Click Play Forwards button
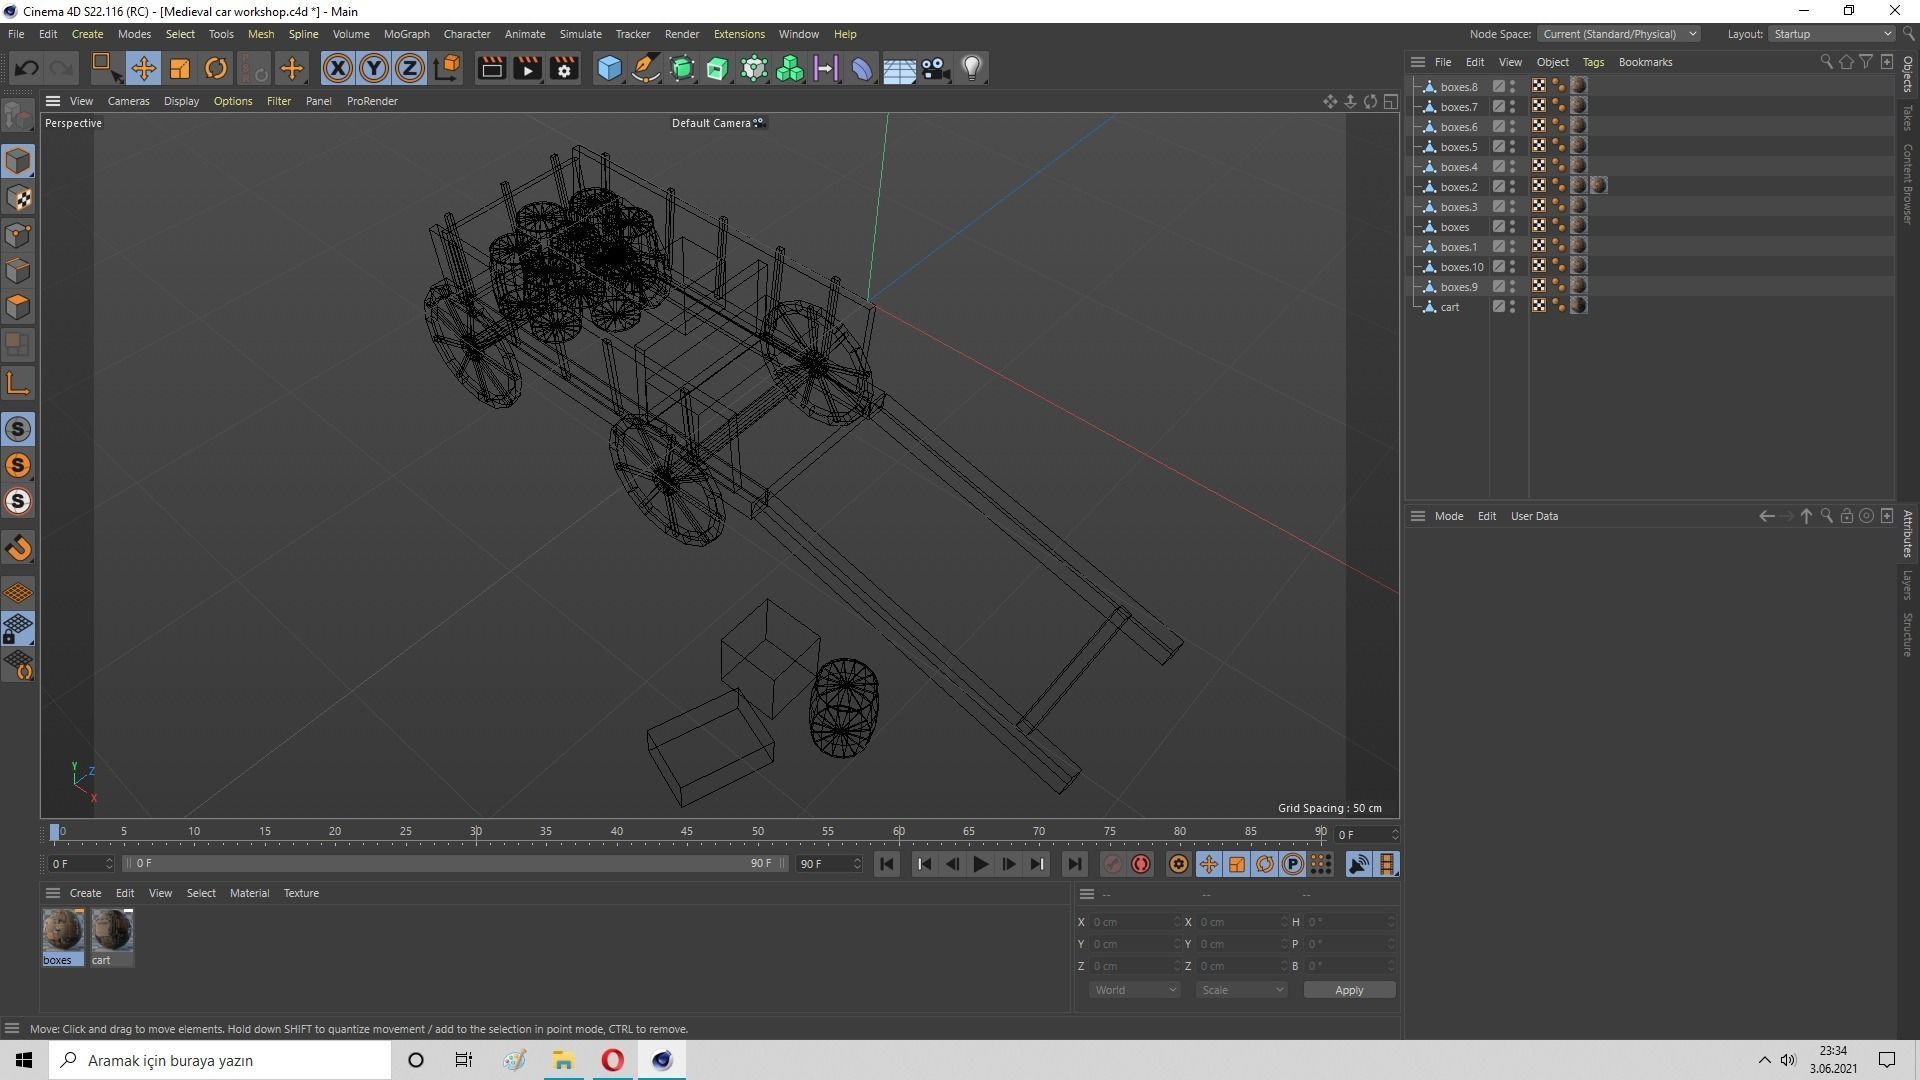Viewport: 1920px width, 1080px height. [x=980, y=864]
